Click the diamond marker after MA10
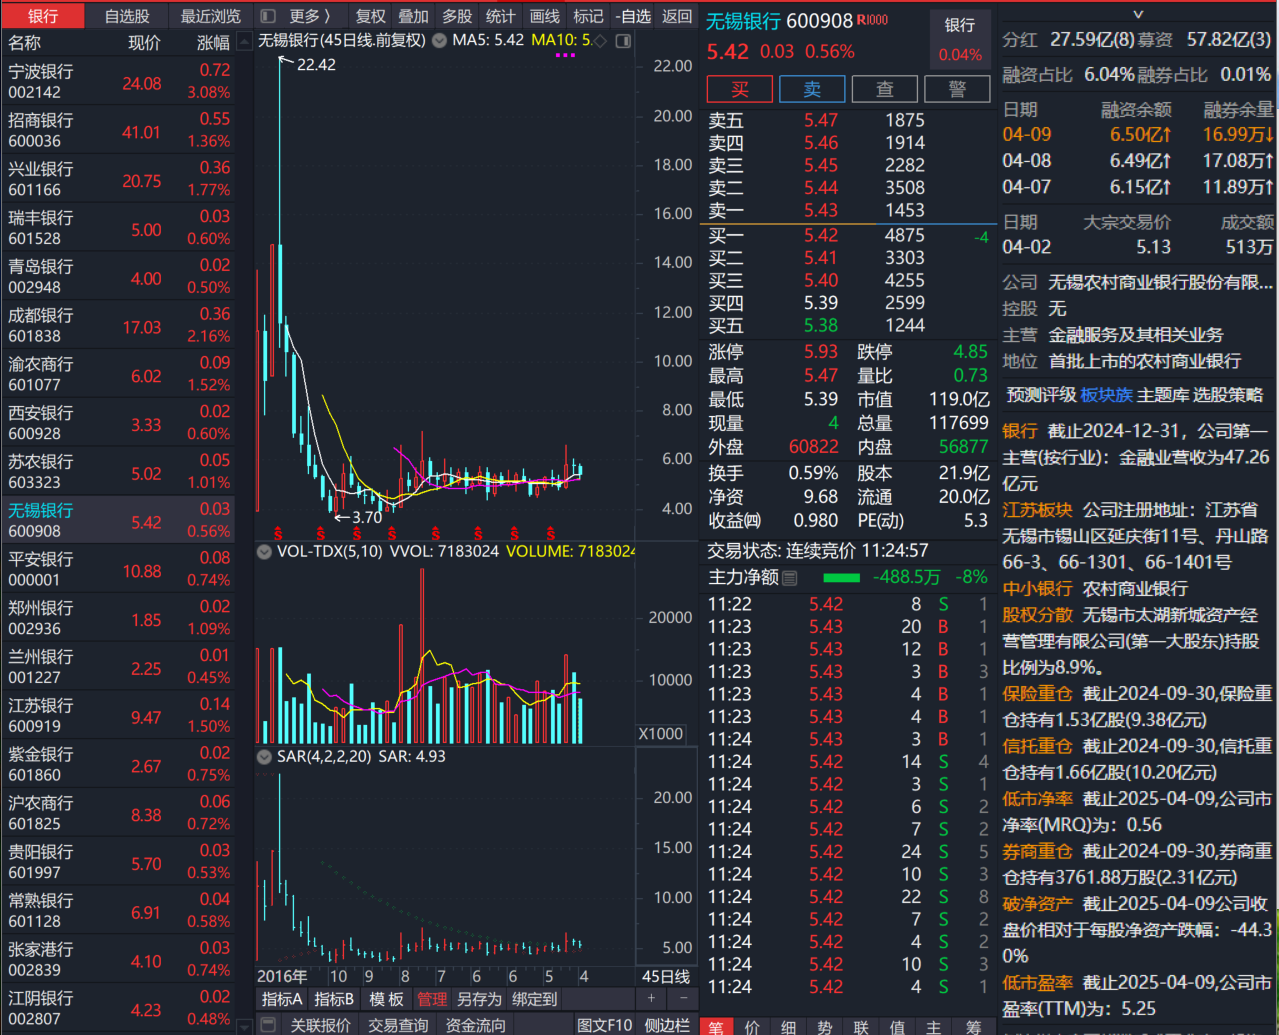The image size is (1279, 1035). tap(600, 41)
